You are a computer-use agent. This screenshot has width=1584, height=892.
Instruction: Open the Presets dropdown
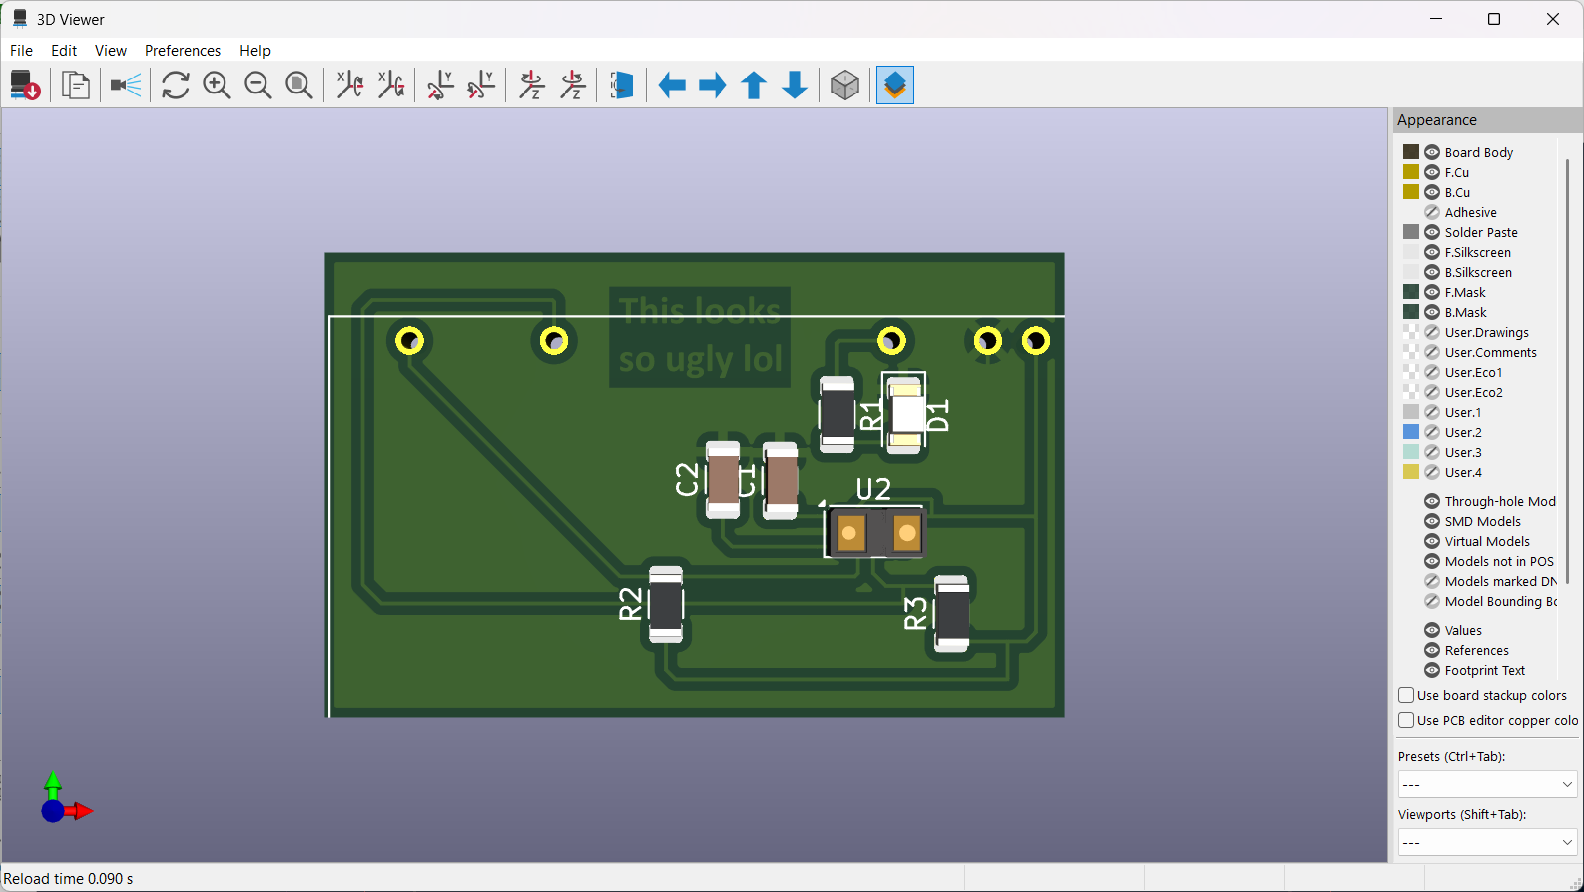[x=1486, y=784]
